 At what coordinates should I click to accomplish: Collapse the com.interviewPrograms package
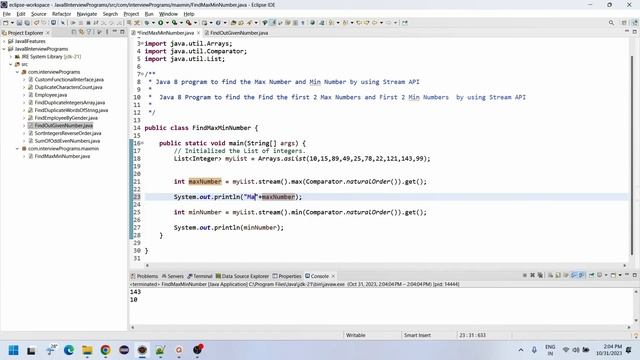(17, 72)
